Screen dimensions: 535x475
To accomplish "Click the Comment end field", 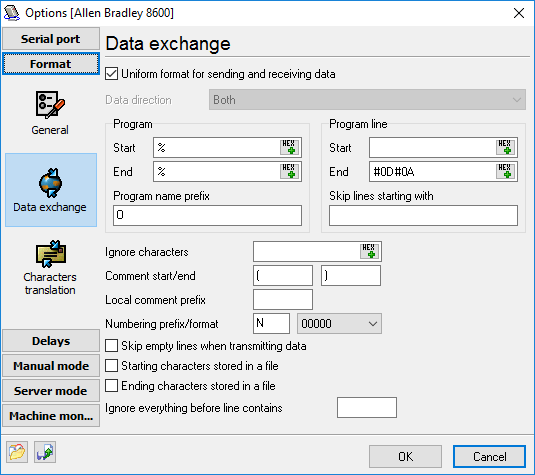I will pyautogui.click(x=351, y=275).
